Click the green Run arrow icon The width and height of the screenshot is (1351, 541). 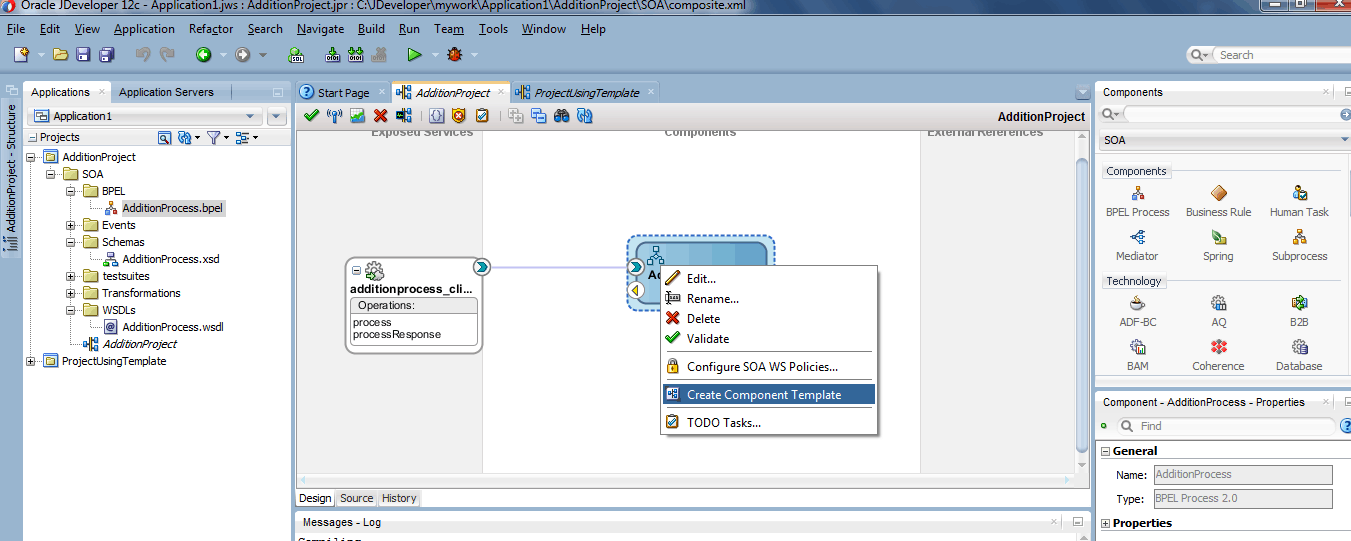[x=414, y=55]
